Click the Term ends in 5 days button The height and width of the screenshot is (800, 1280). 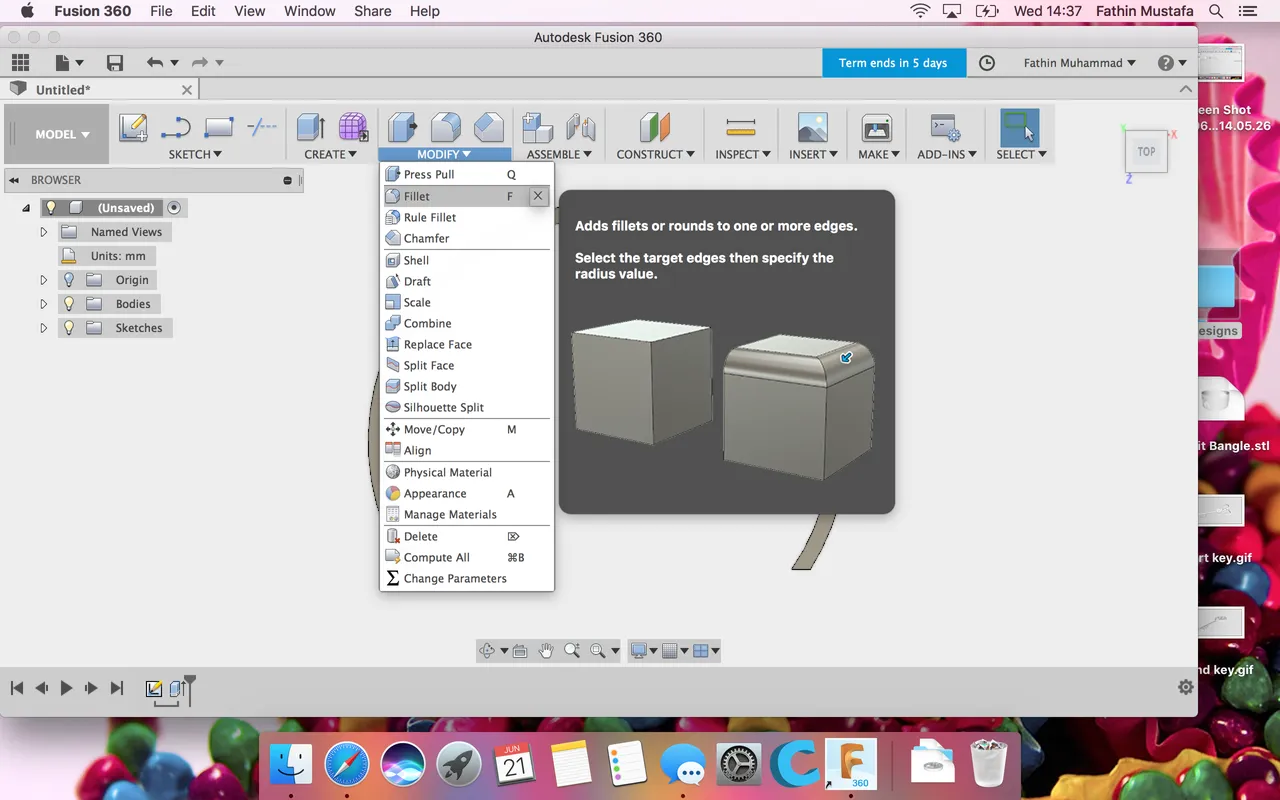point(894,63)
